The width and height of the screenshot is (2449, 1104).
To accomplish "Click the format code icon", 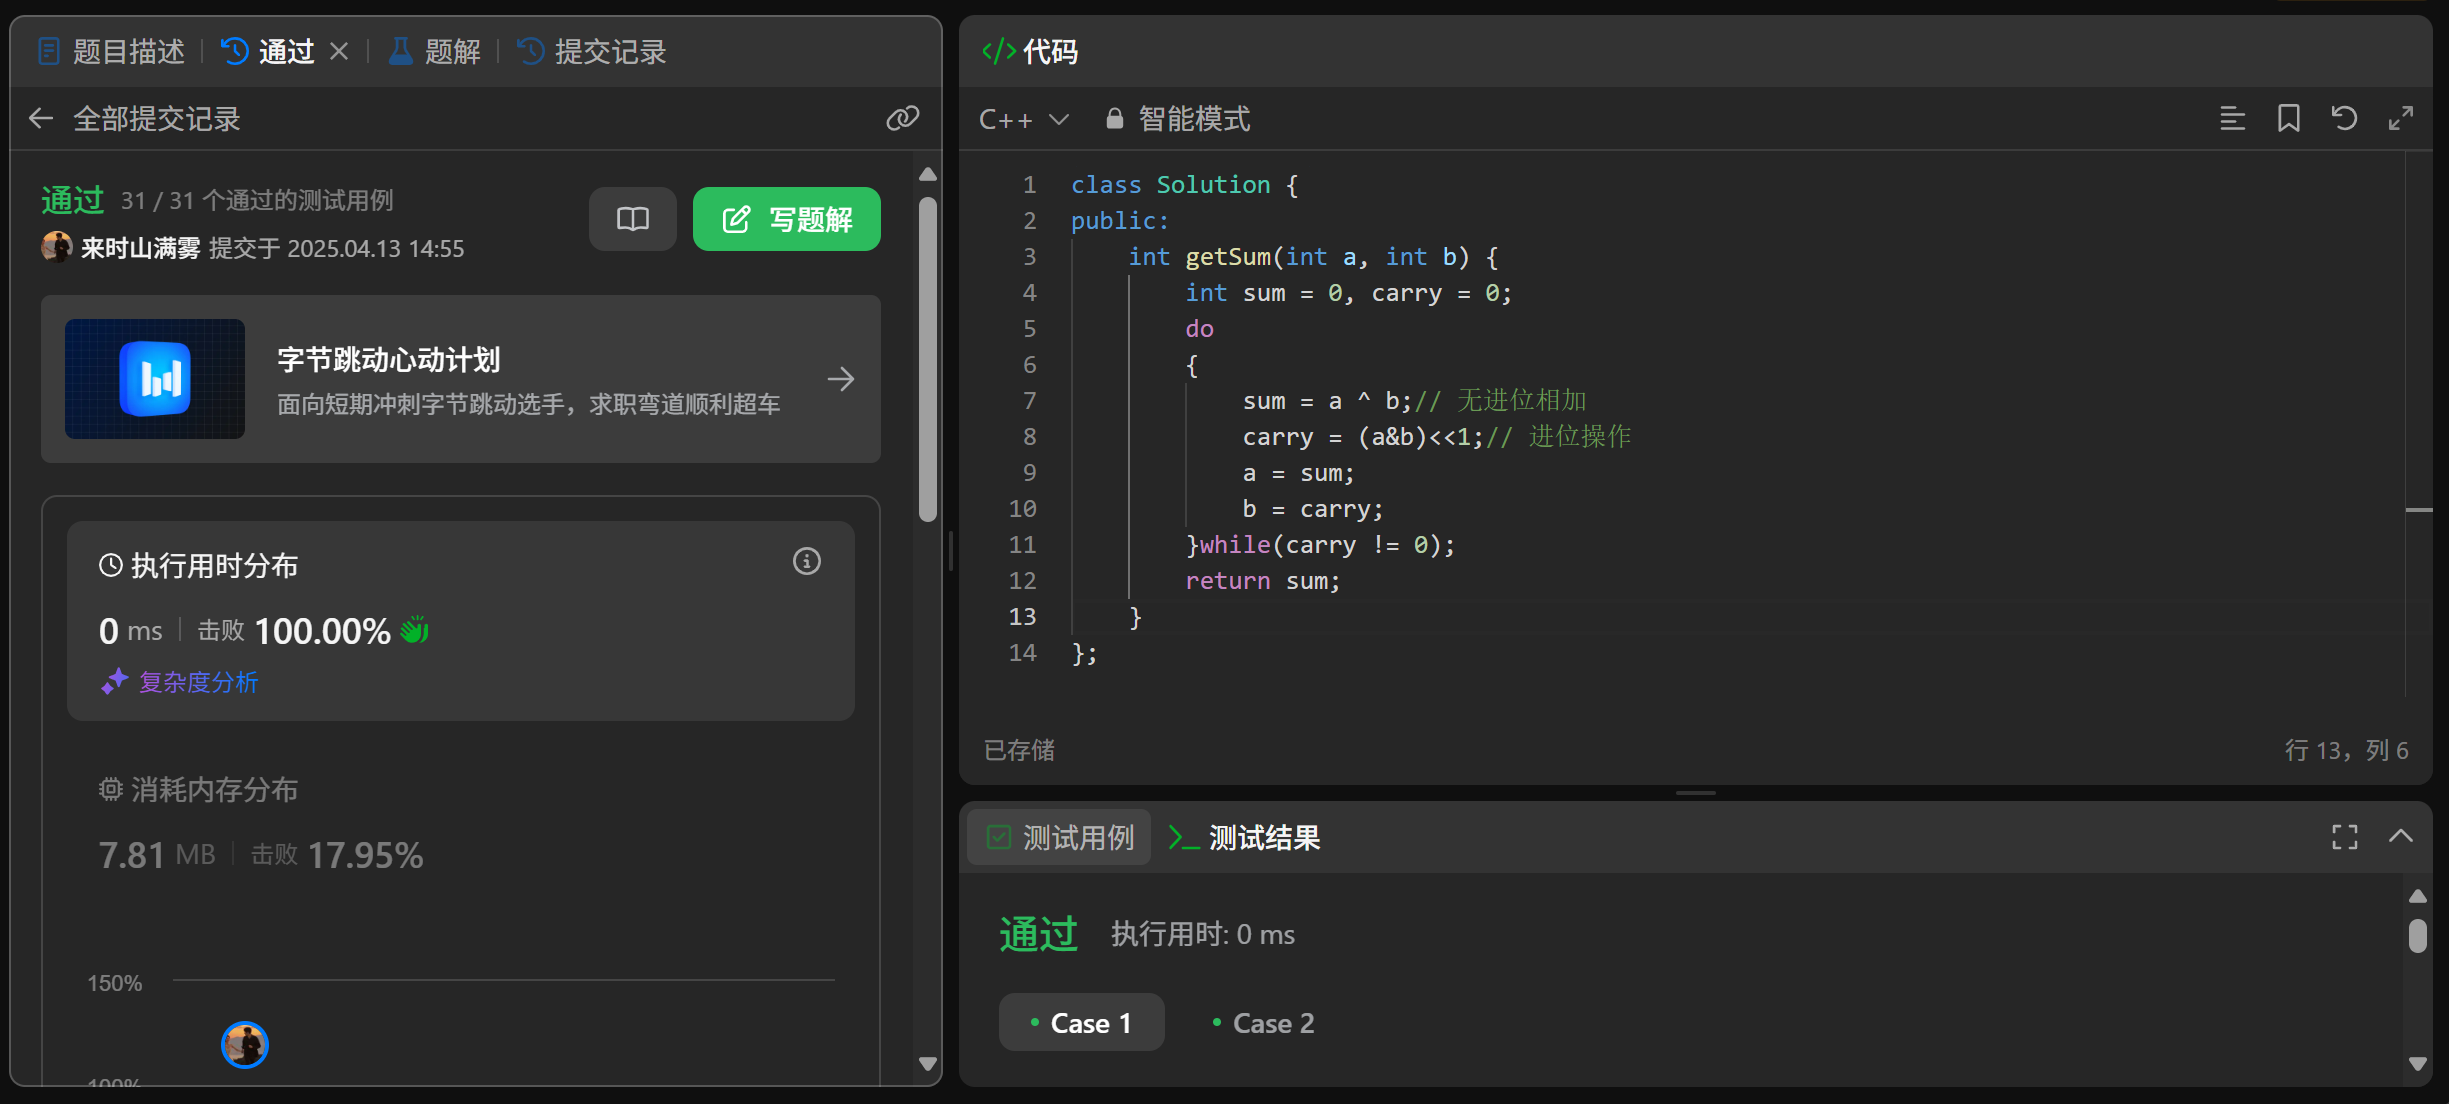I will (x=2232, y=119).
